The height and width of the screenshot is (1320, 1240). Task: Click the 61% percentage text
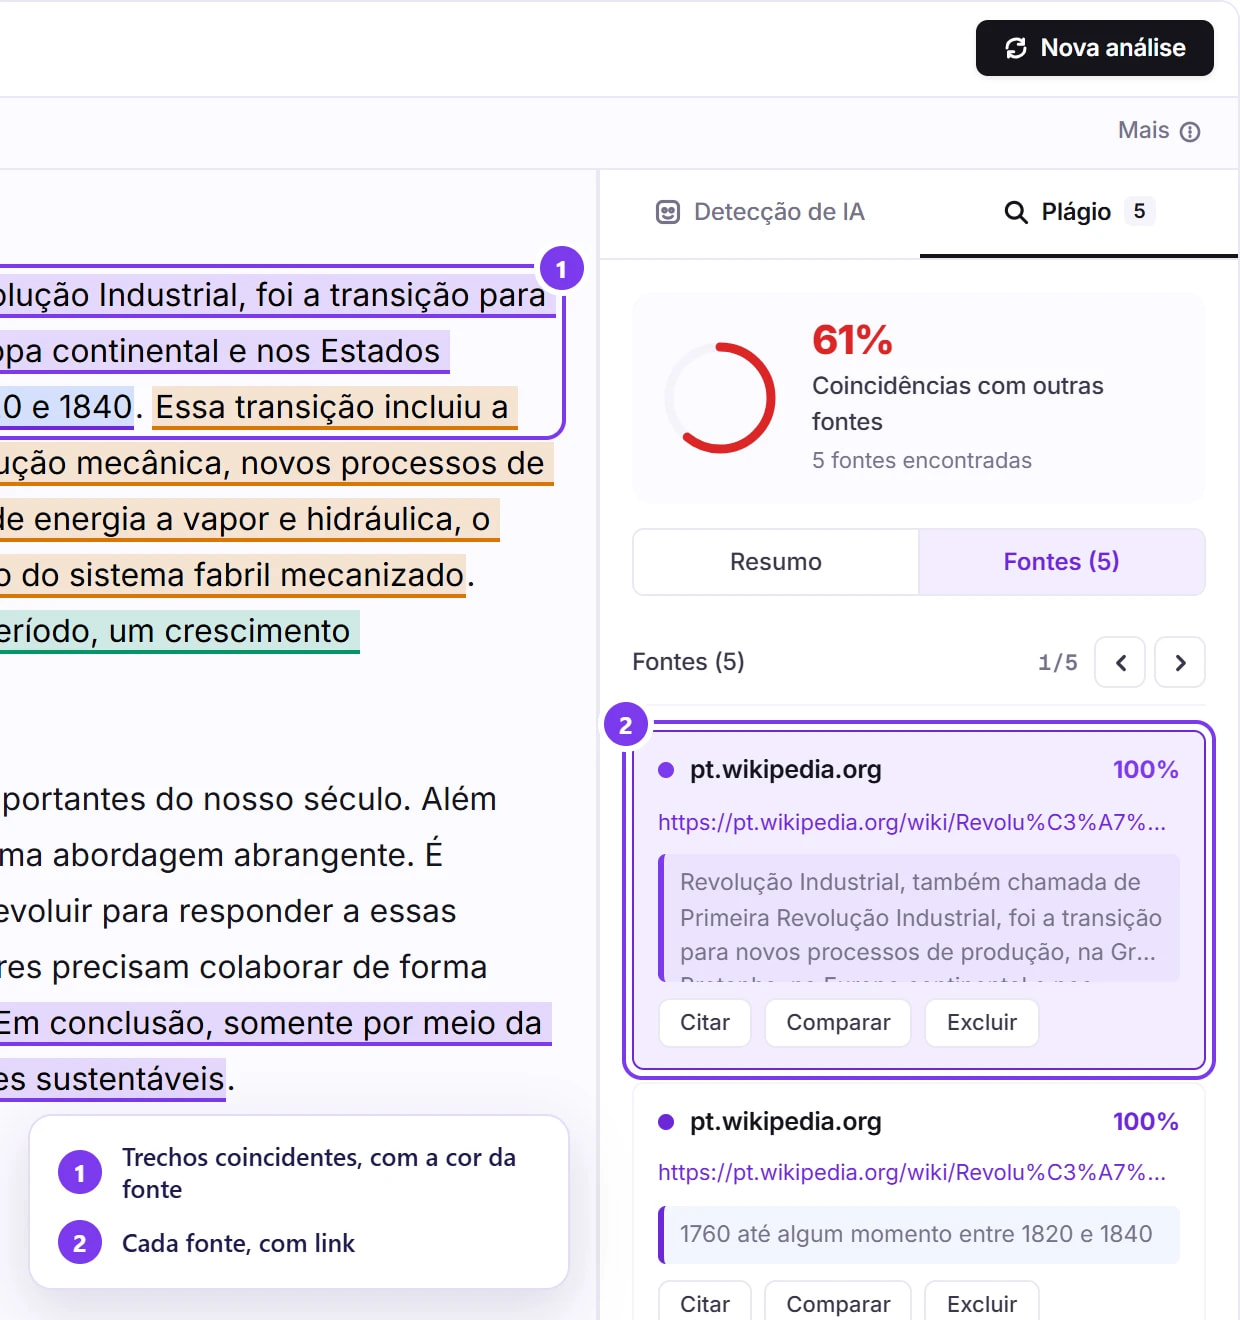pos(852,340)
